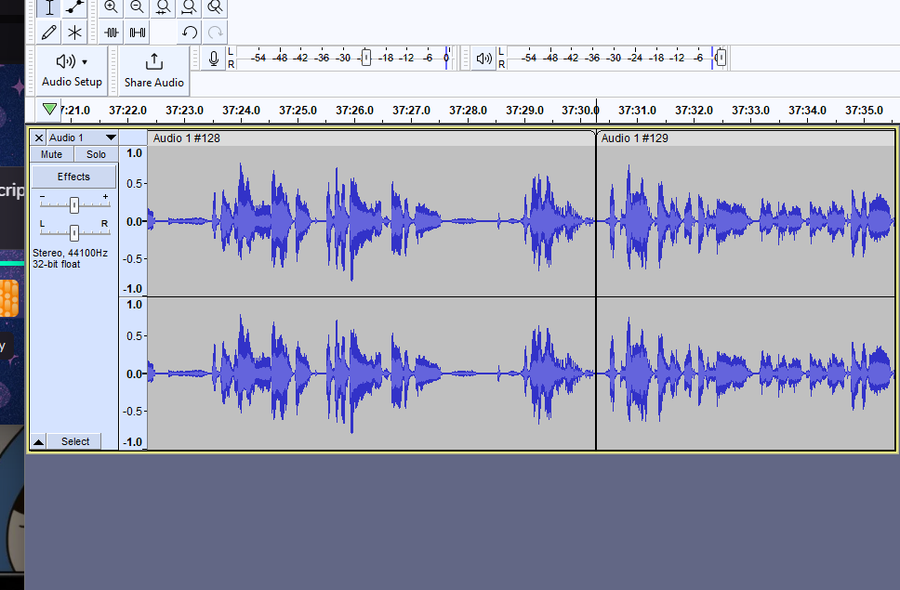Fit project to width zoom icon

pyautogui.click(x=189, y=7)
